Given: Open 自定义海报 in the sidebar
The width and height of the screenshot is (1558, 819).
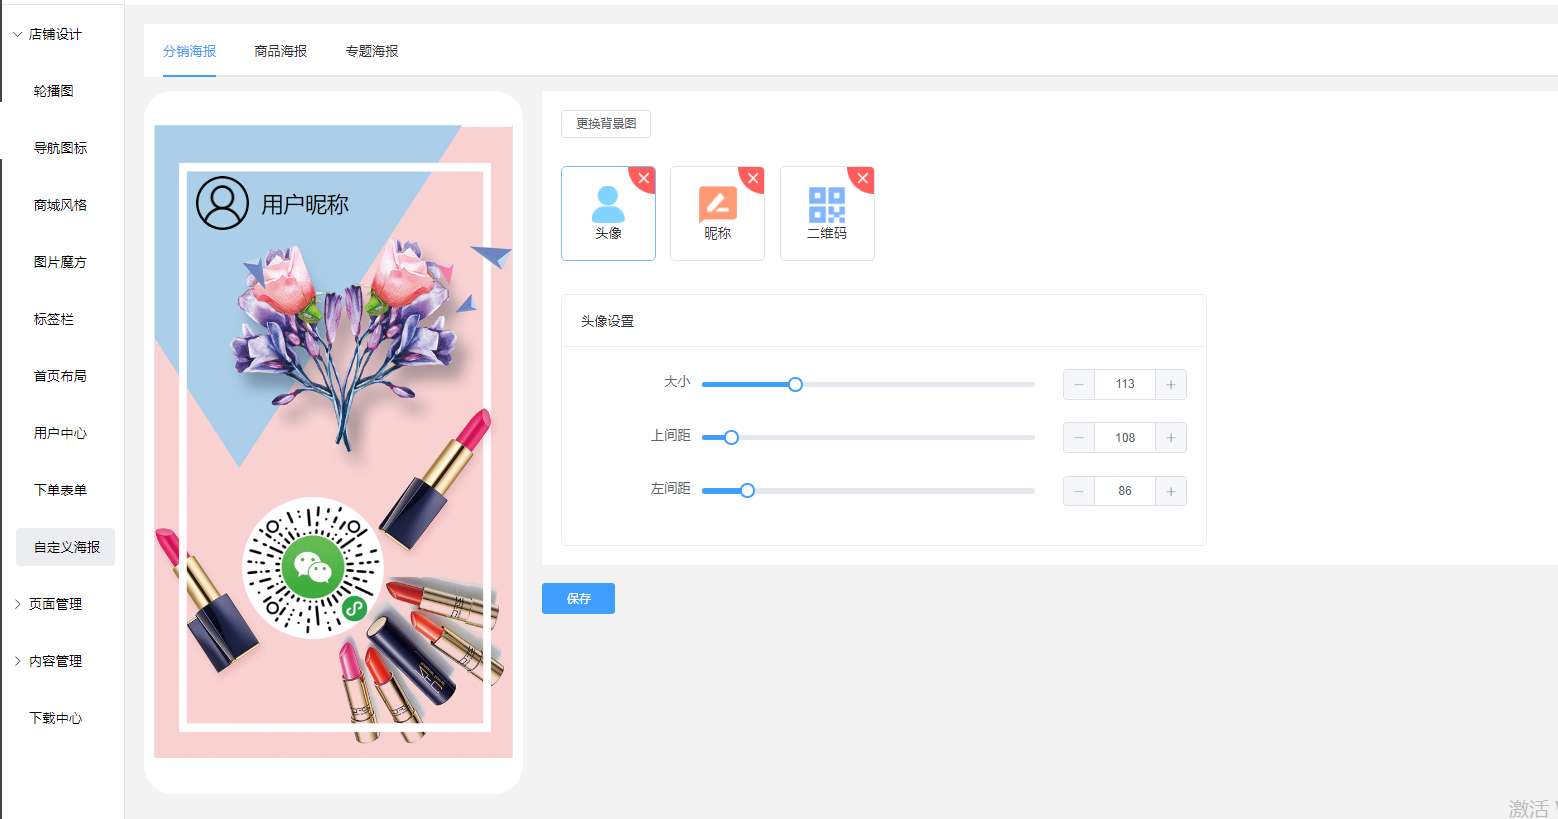Looking at the screenshot, I should coord(66,547).
